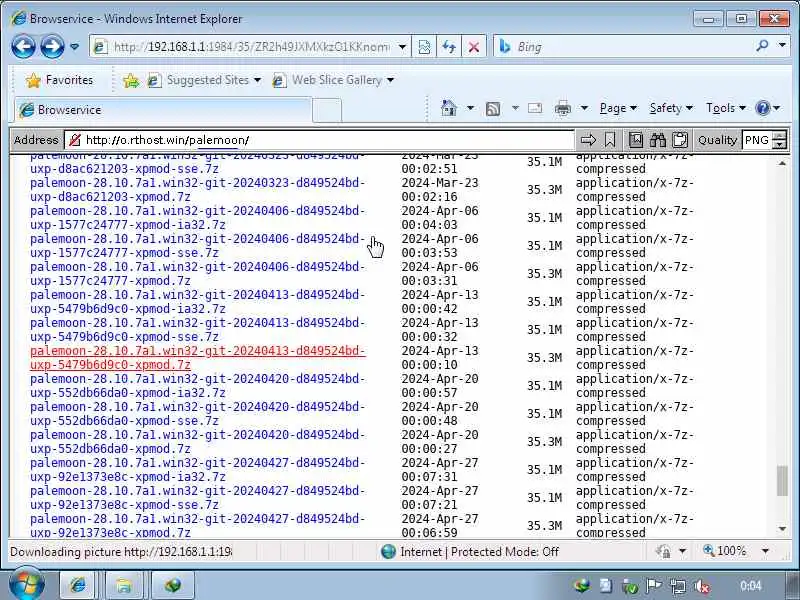Click the muted volume tray icon
The height and width of the screenshot is (600, 800).
(703, 586)
